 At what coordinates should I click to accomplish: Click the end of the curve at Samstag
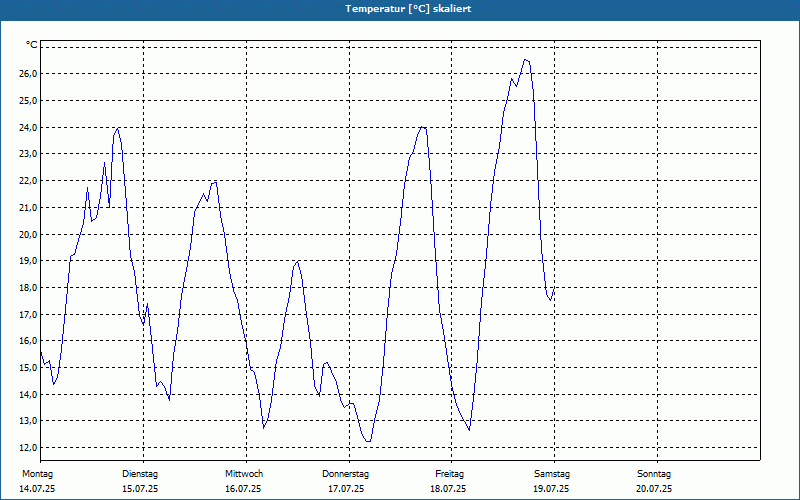[554, 288]
